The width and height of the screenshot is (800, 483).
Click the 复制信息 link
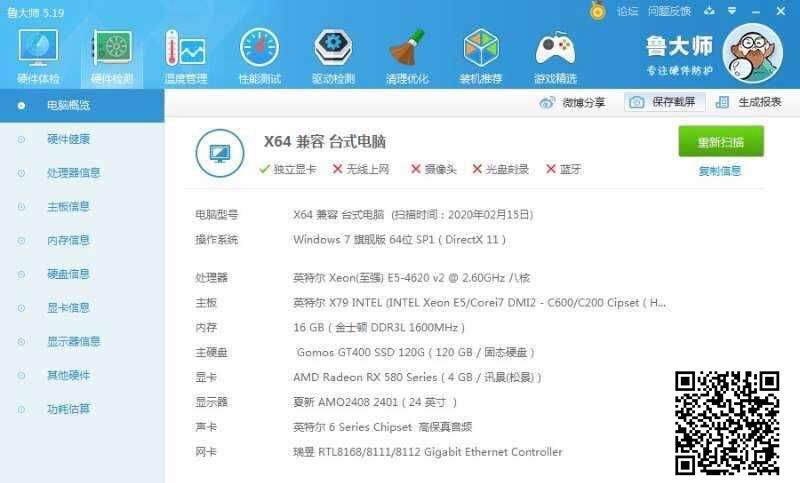click(720, 171)
